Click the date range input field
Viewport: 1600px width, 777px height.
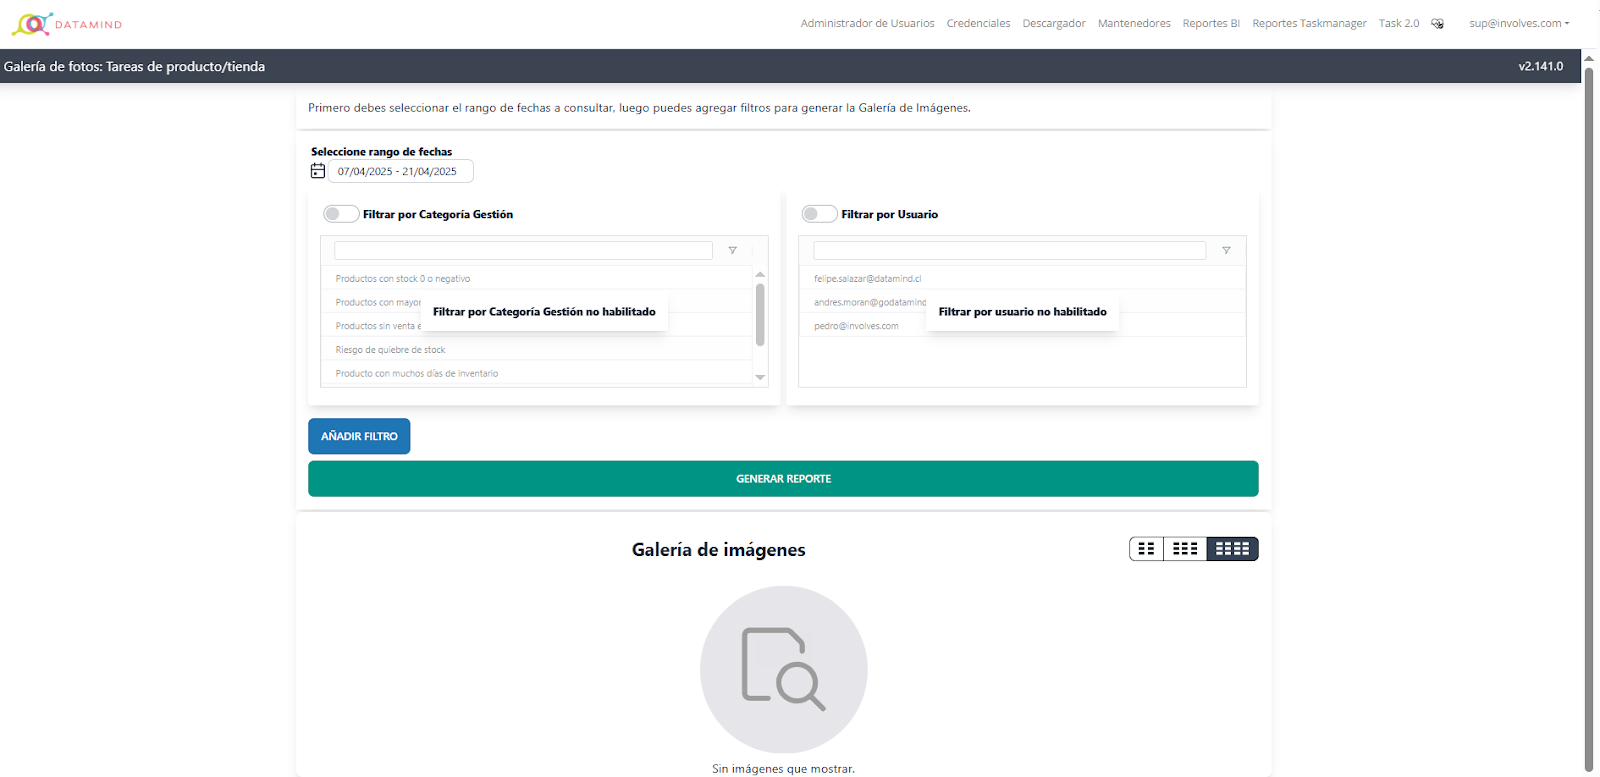401,171
